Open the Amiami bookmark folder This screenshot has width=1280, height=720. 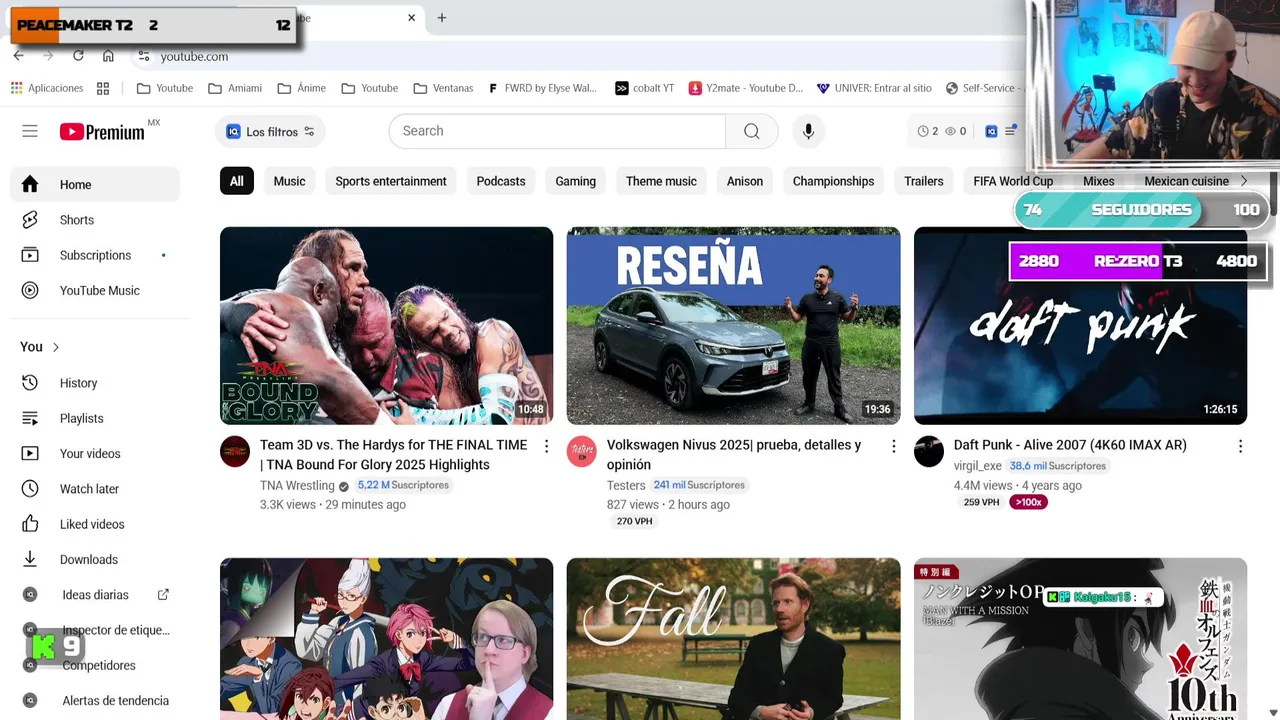pyautogui.click(x=235, y=88)
